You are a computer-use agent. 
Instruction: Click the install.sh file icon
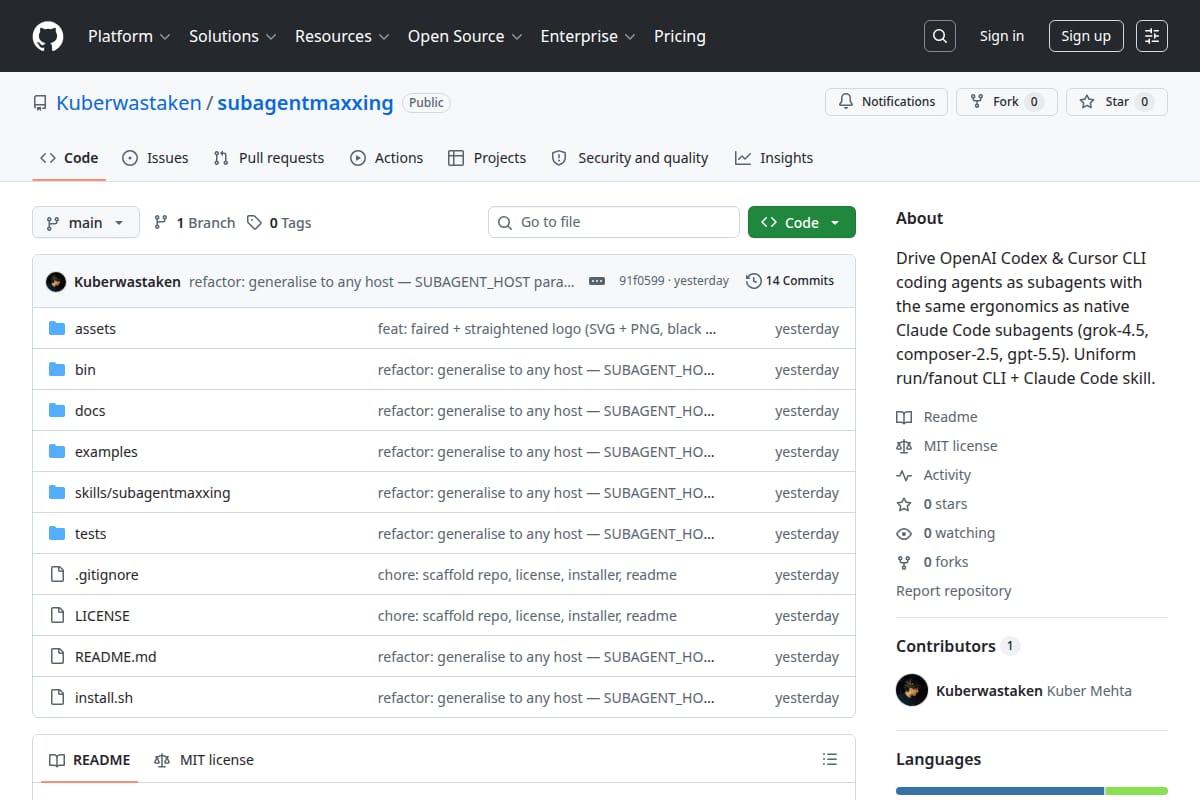click(x=57, y=698)
